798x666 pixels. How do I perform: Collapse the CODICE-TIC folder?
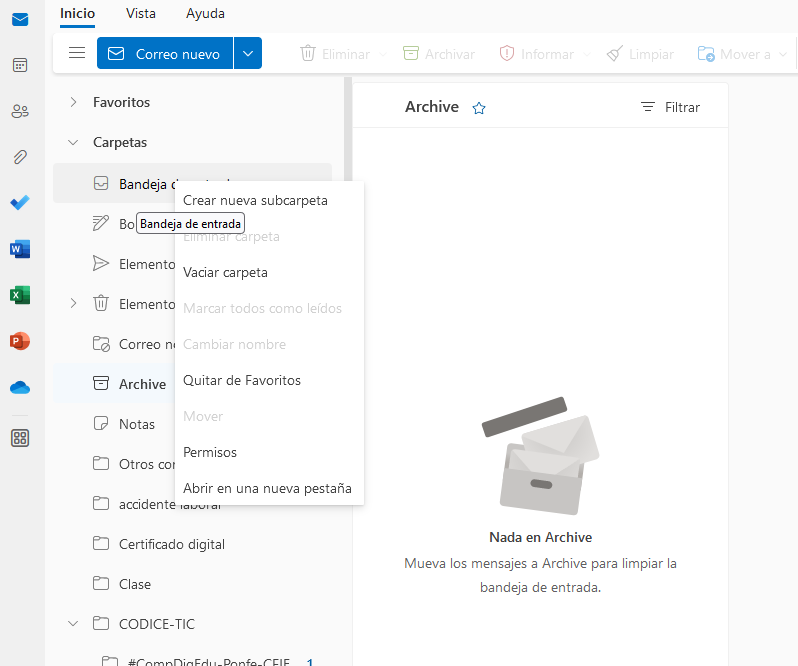coord(73,624)
